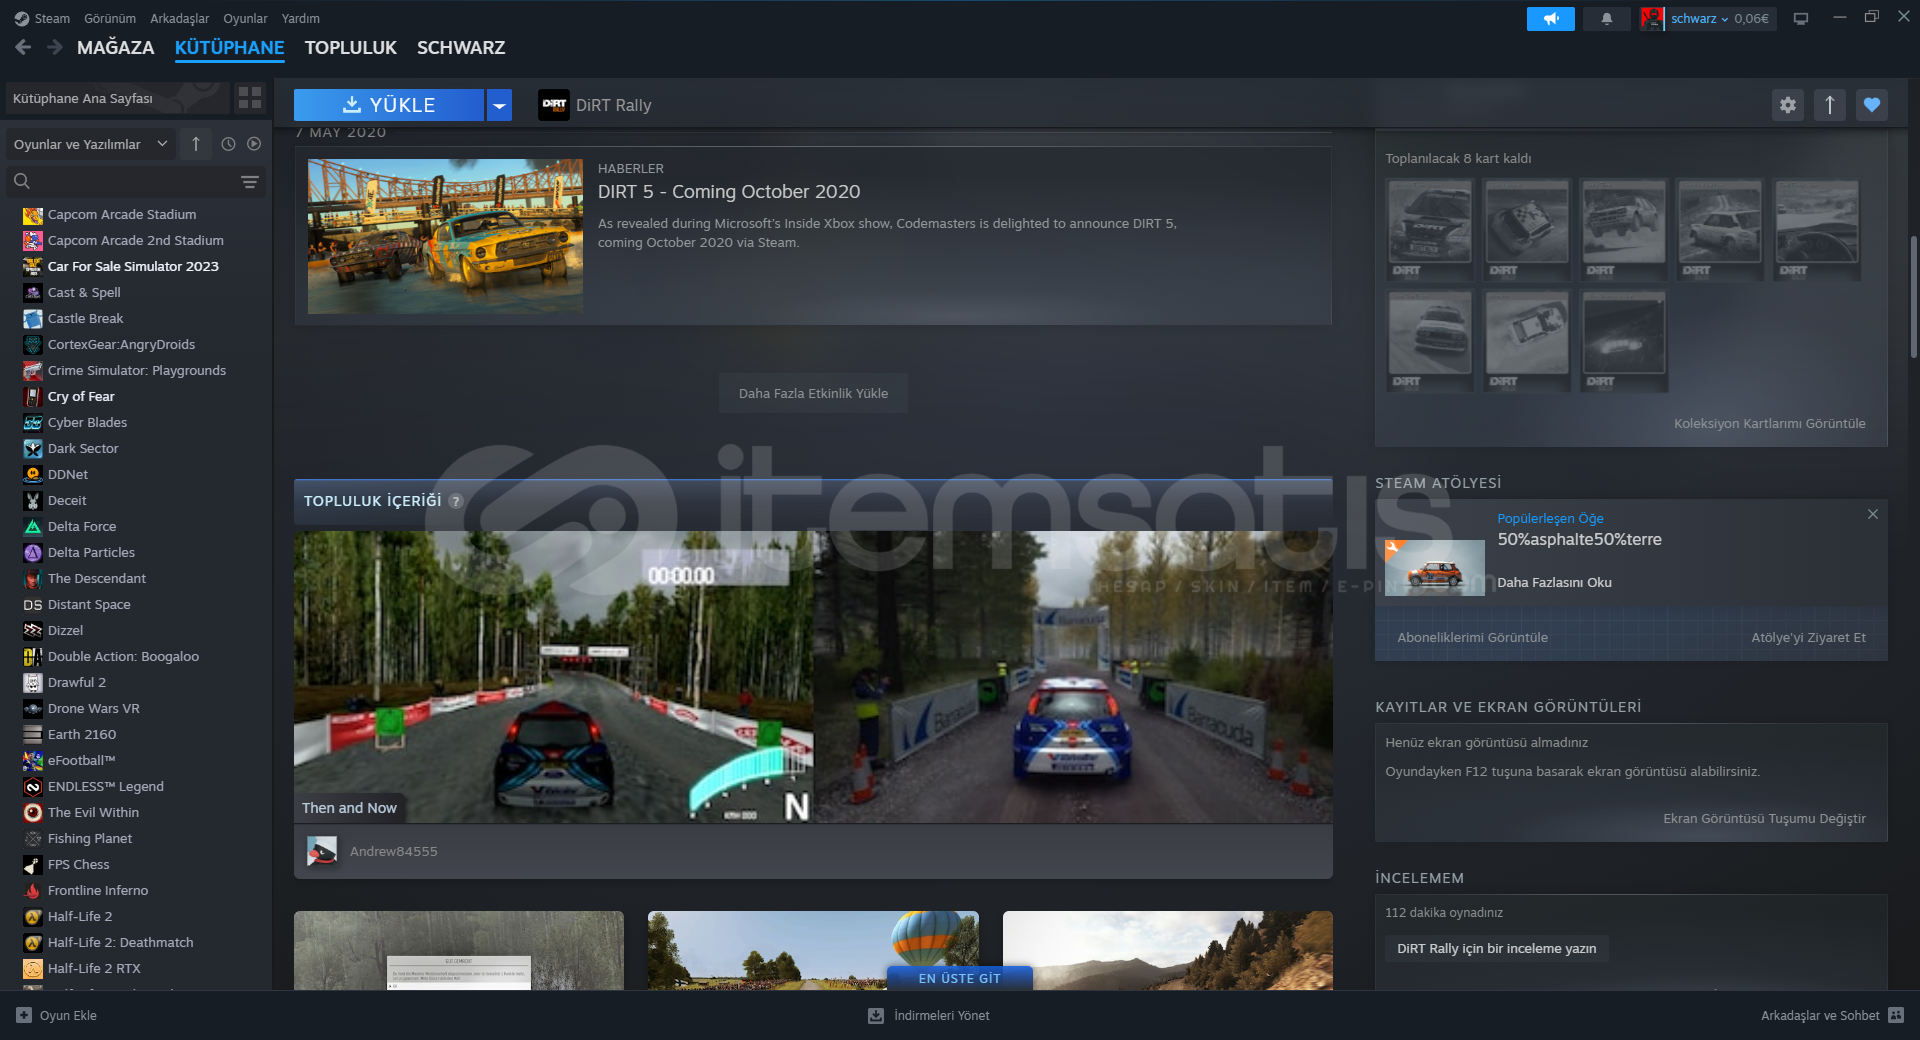Click EN ÜSTE GİT button
The width and height of the screenshot is (1920, 1040).
pyautogui.click(x=959, y=978)
